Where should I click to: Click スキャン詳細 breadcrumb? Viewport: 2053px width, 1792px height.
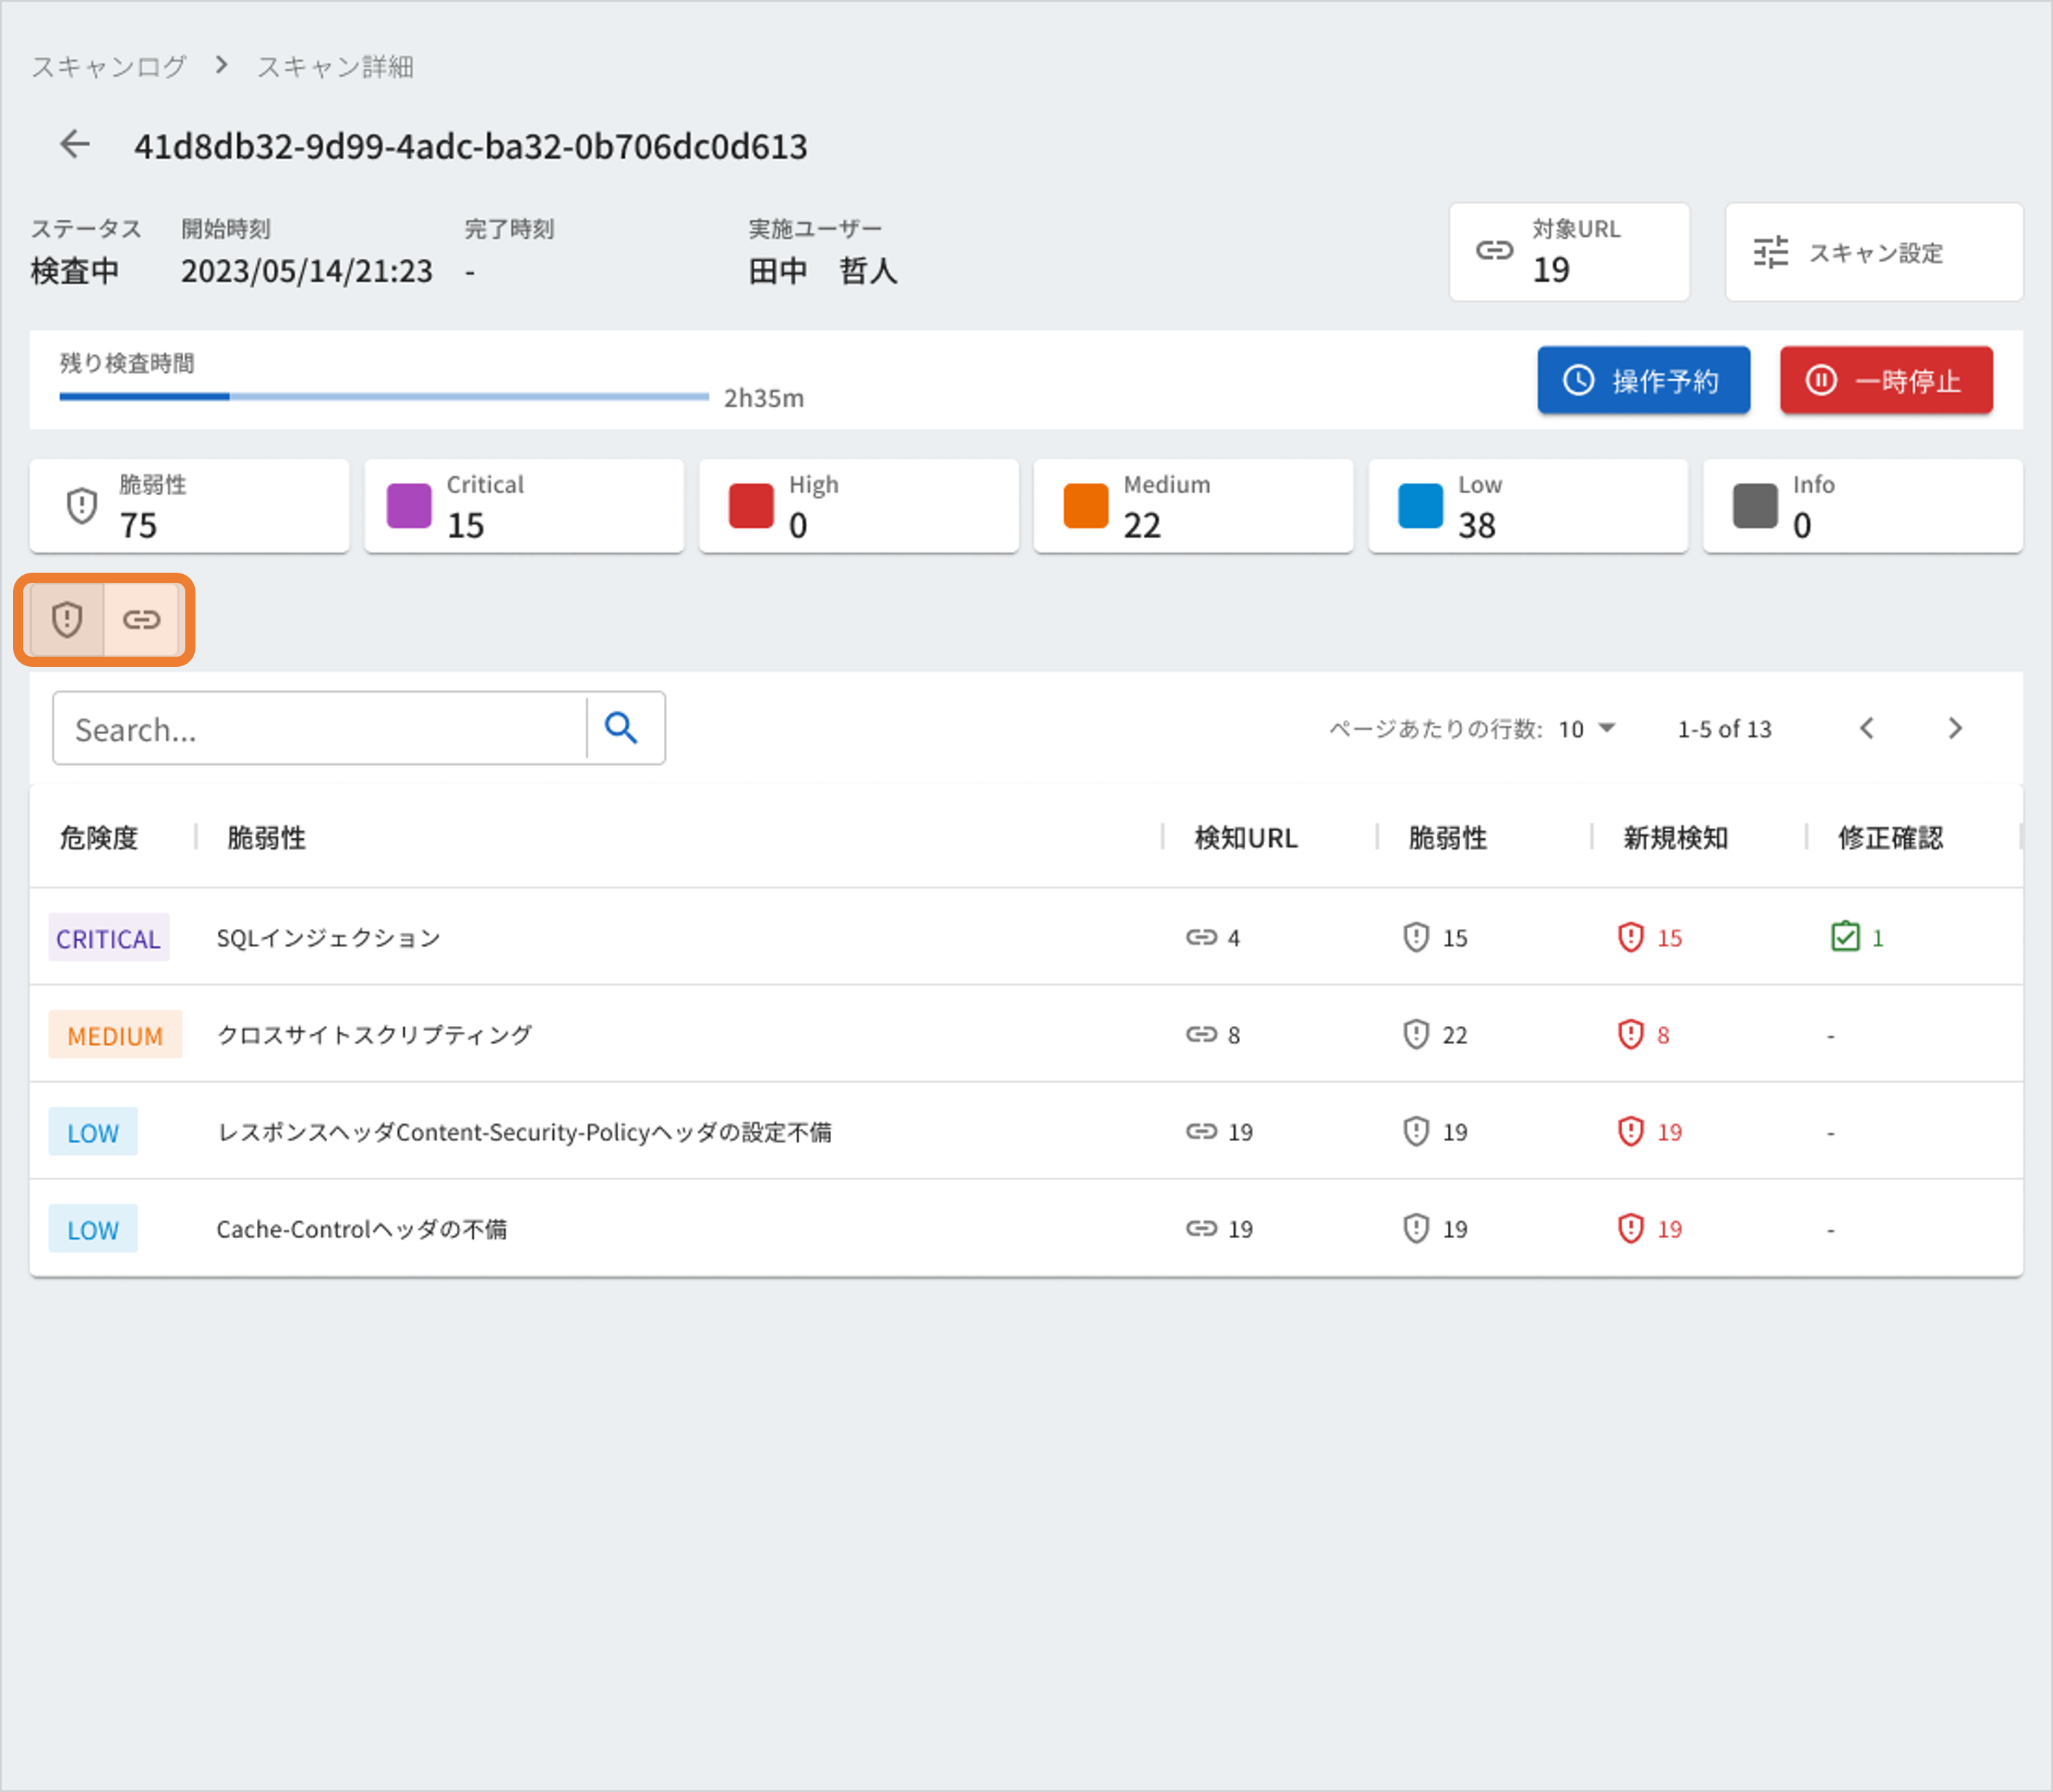pyautogui.click(x=335, y=67)
